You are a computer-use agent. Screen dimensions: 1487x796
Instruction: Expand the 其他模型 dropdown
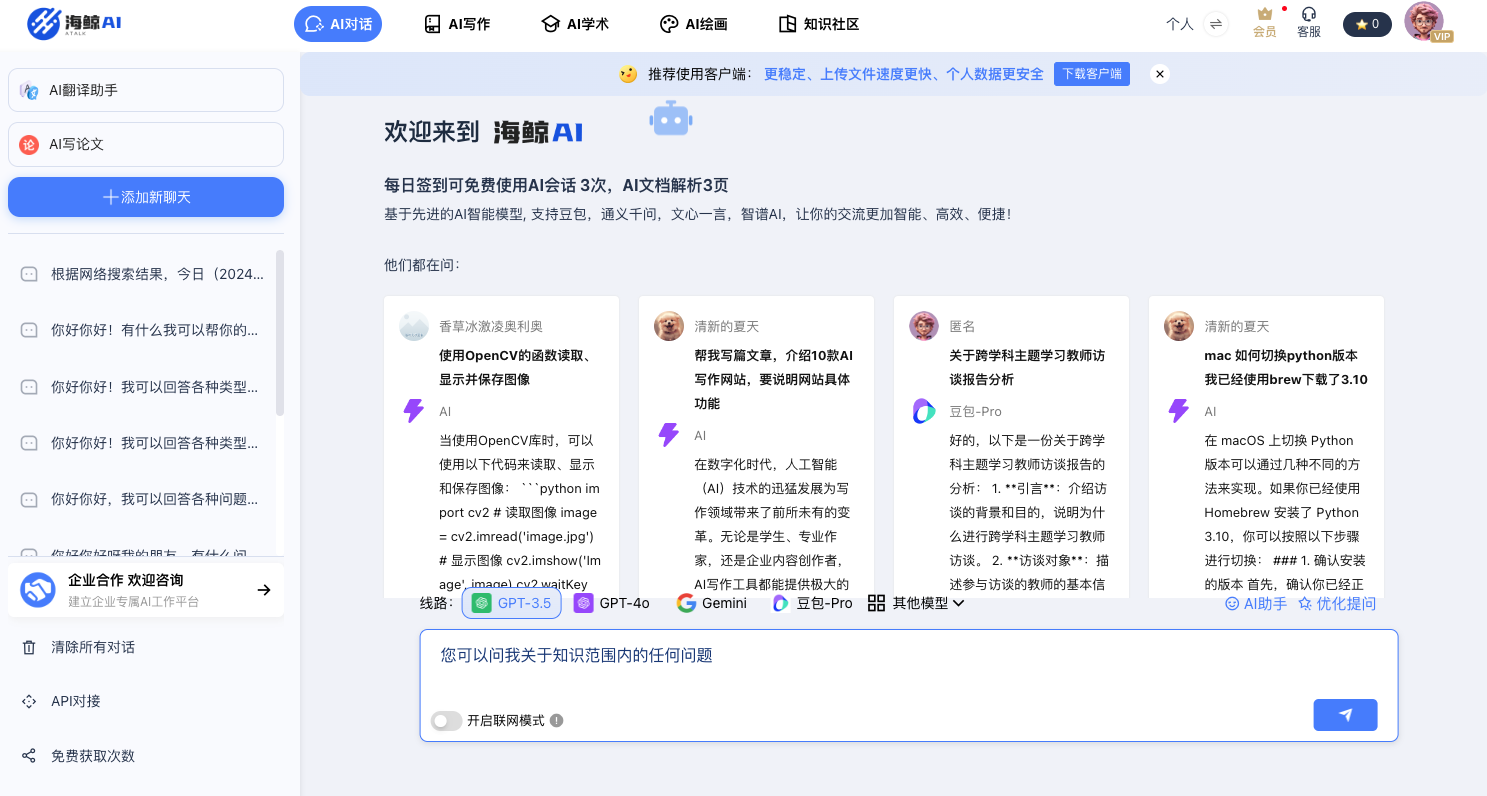917,603
